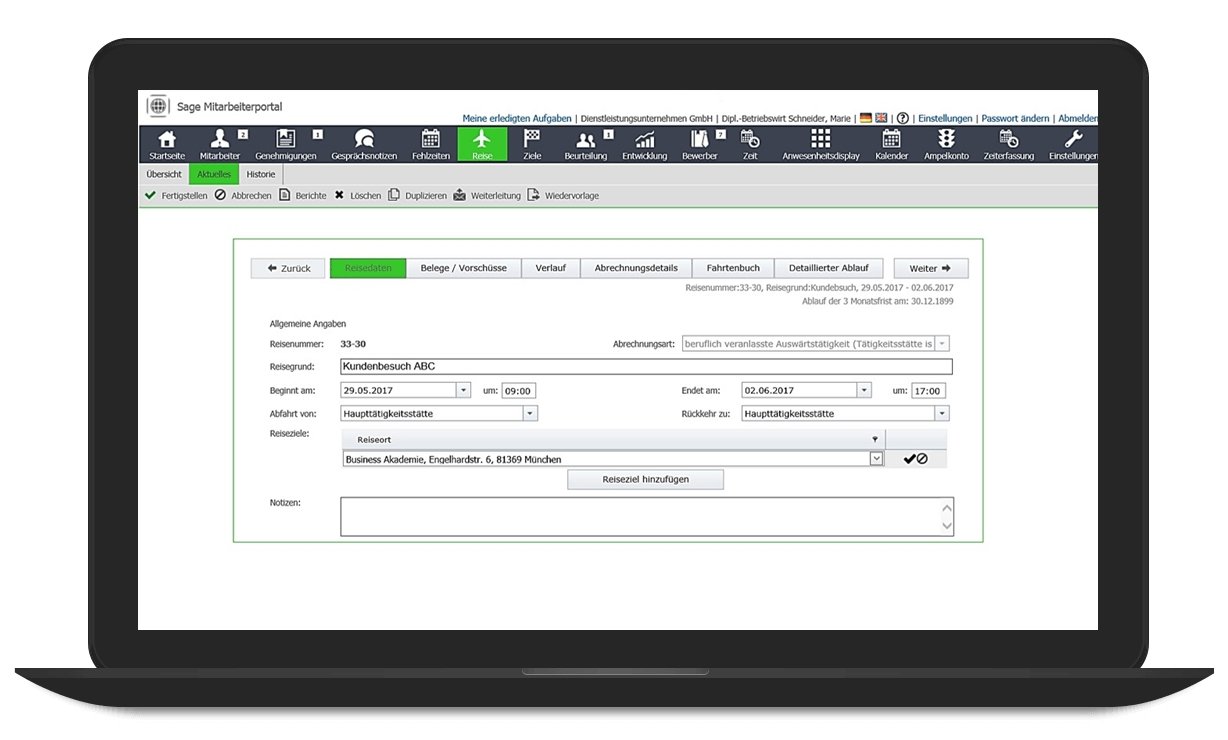This screenshot has height=740, width=1228.
Task: Open the Belege / Vorschüsse tab
Action: [x=464, y=268]
